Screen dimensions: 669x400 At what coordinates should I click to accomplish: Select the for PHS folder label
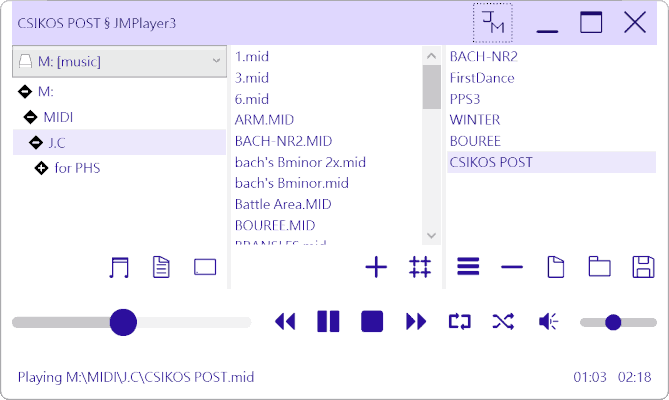[77, 168]
